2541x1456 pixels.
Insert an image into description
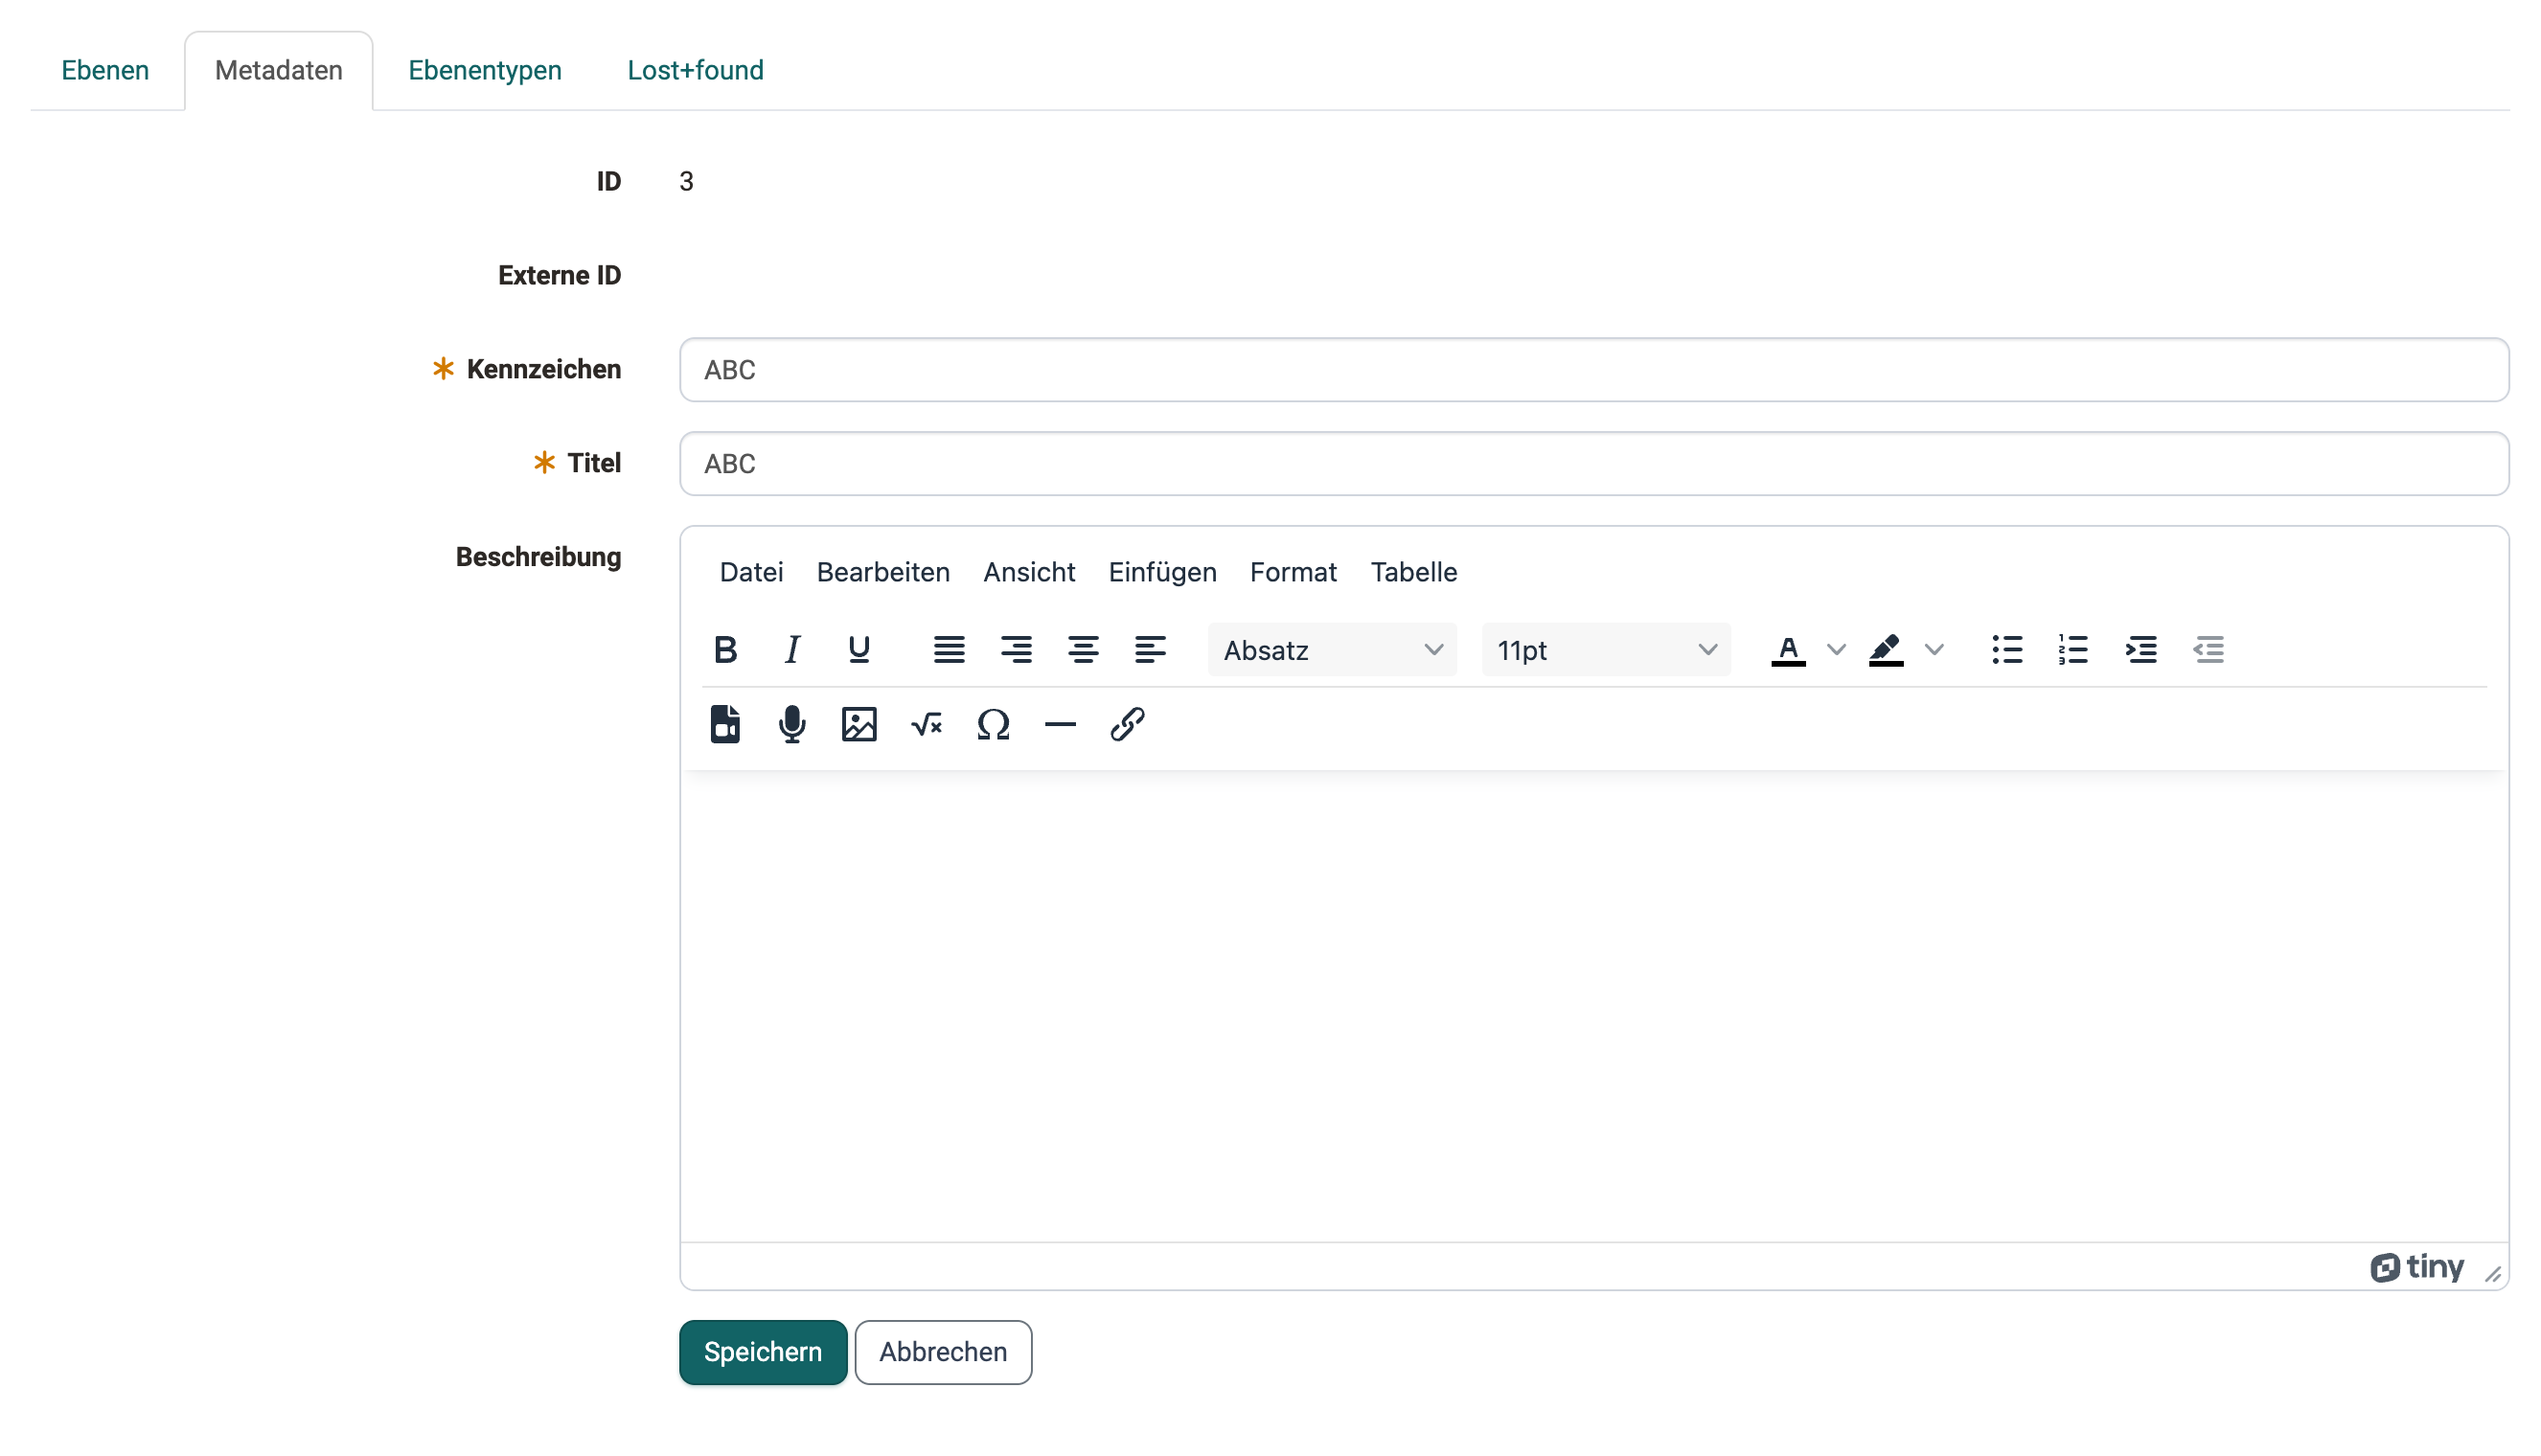(x=859, y=724)
